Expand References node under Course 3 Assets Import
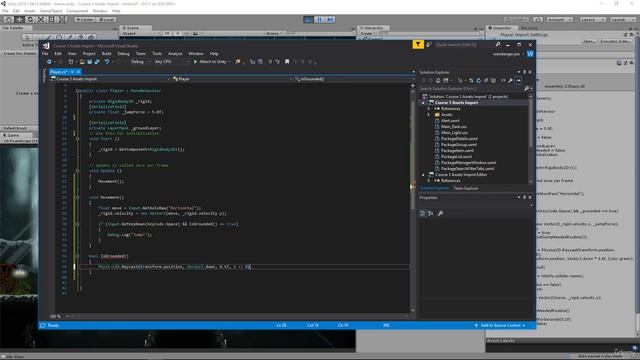 click(x=429, y=109)
